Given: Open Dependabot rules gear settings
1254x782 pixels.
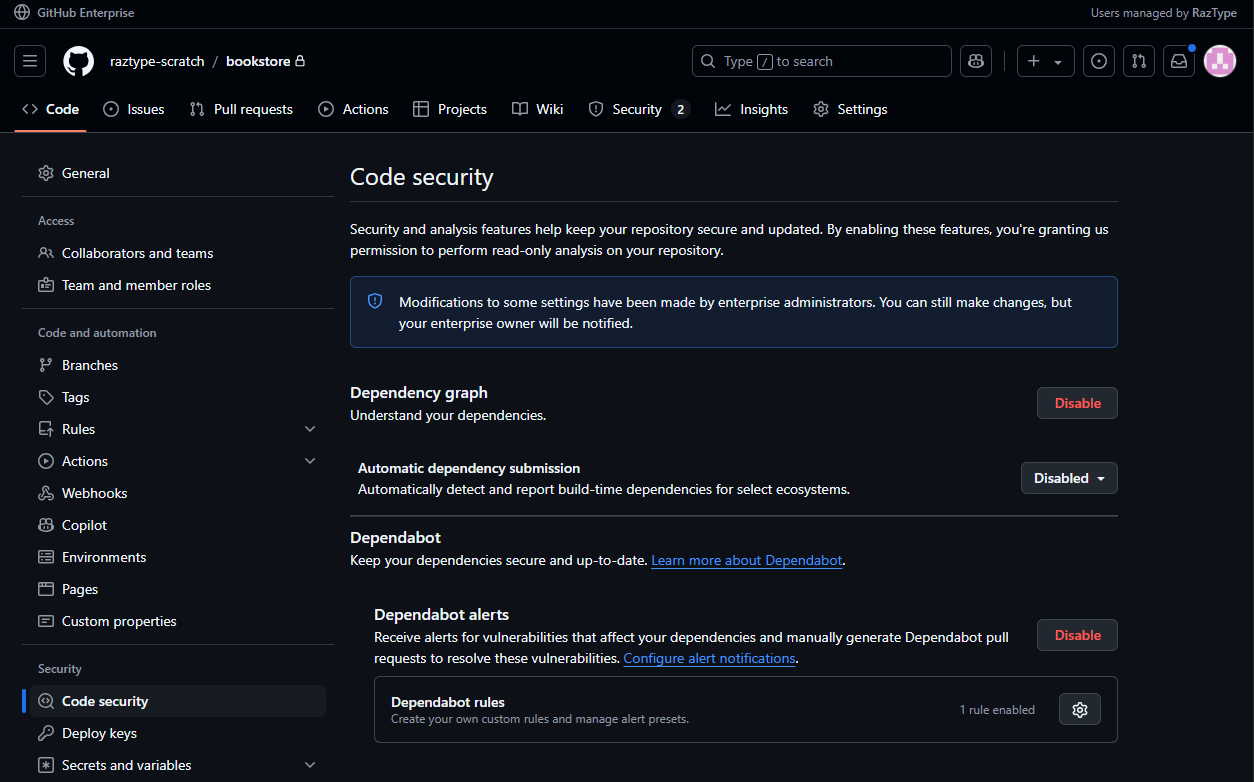Looking at the screenshot, I should (x=1079, y=710).
